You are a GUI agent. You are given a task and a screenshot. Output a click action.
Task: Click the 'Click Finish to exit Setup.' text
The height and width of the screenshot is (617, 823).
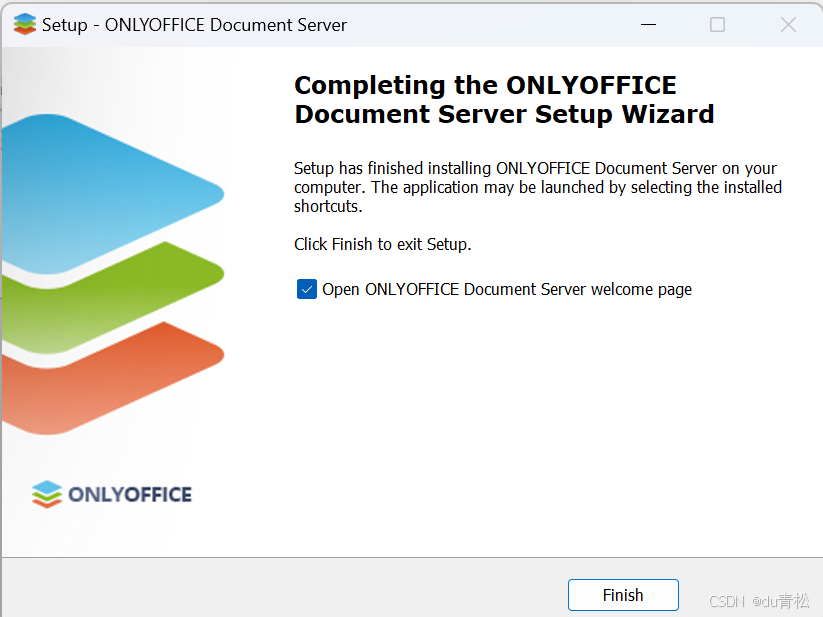click(383, 244)
